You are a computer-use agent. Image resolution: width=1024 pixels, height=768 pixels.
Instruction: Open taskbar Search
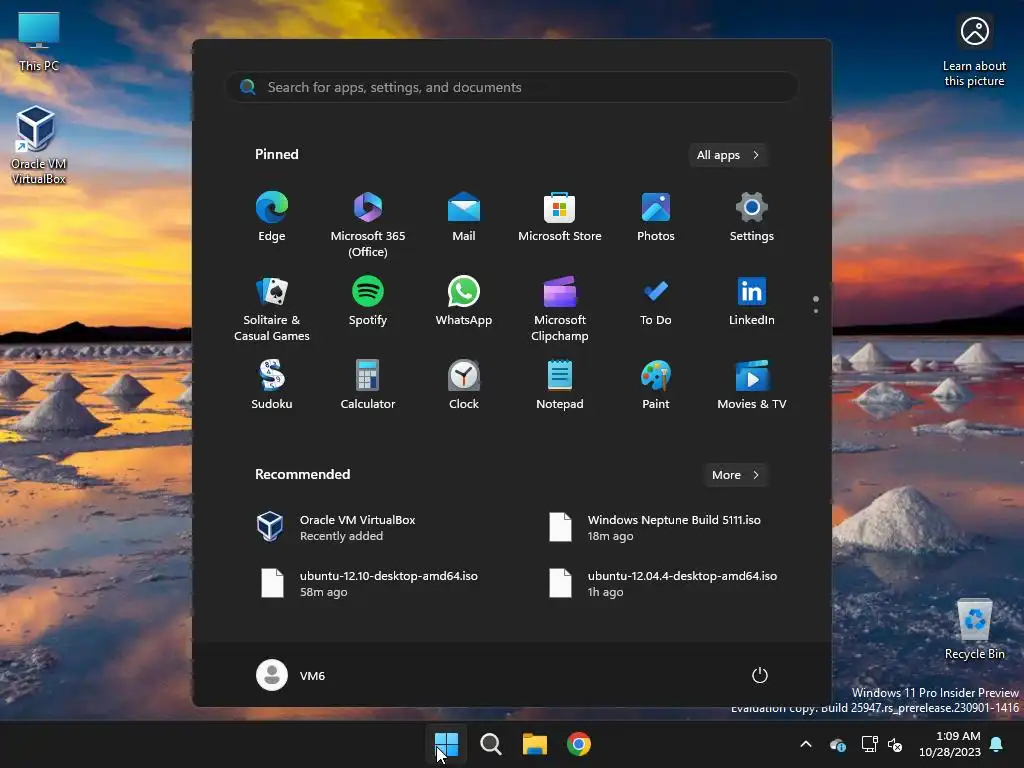(490, 744)
